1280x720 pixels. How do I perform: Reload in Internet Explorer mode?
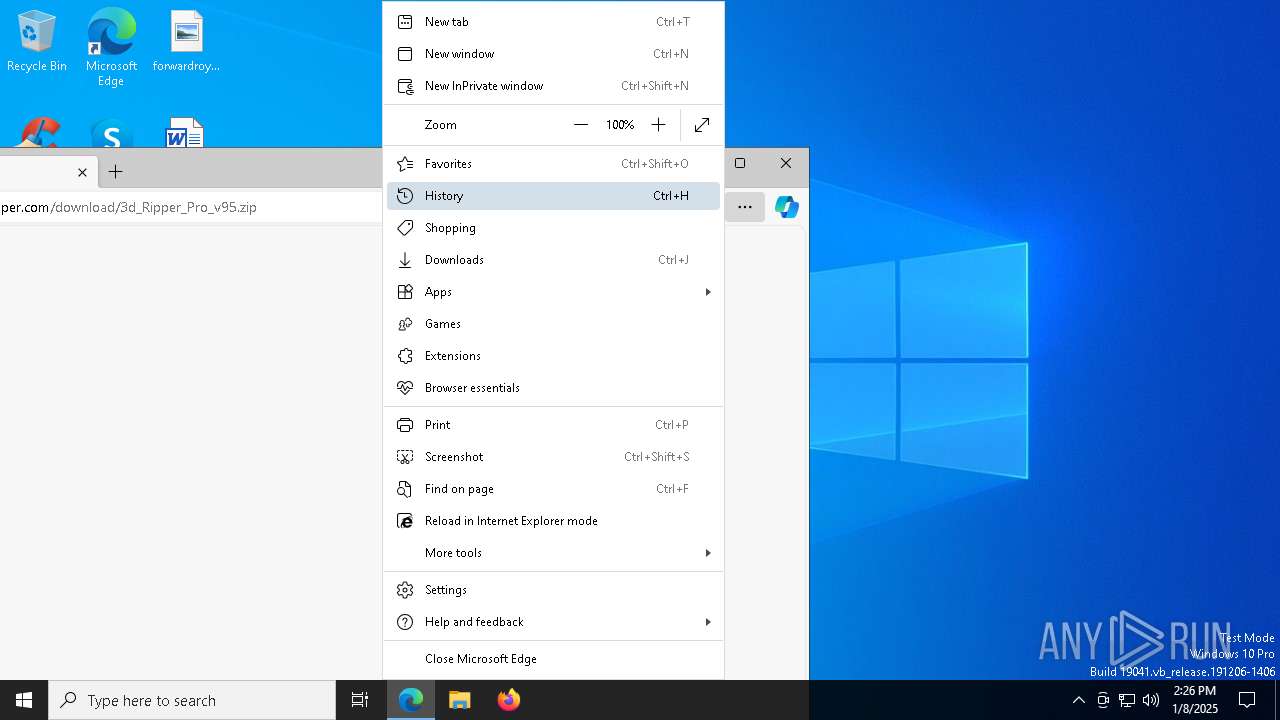click(x=553, y=521)
